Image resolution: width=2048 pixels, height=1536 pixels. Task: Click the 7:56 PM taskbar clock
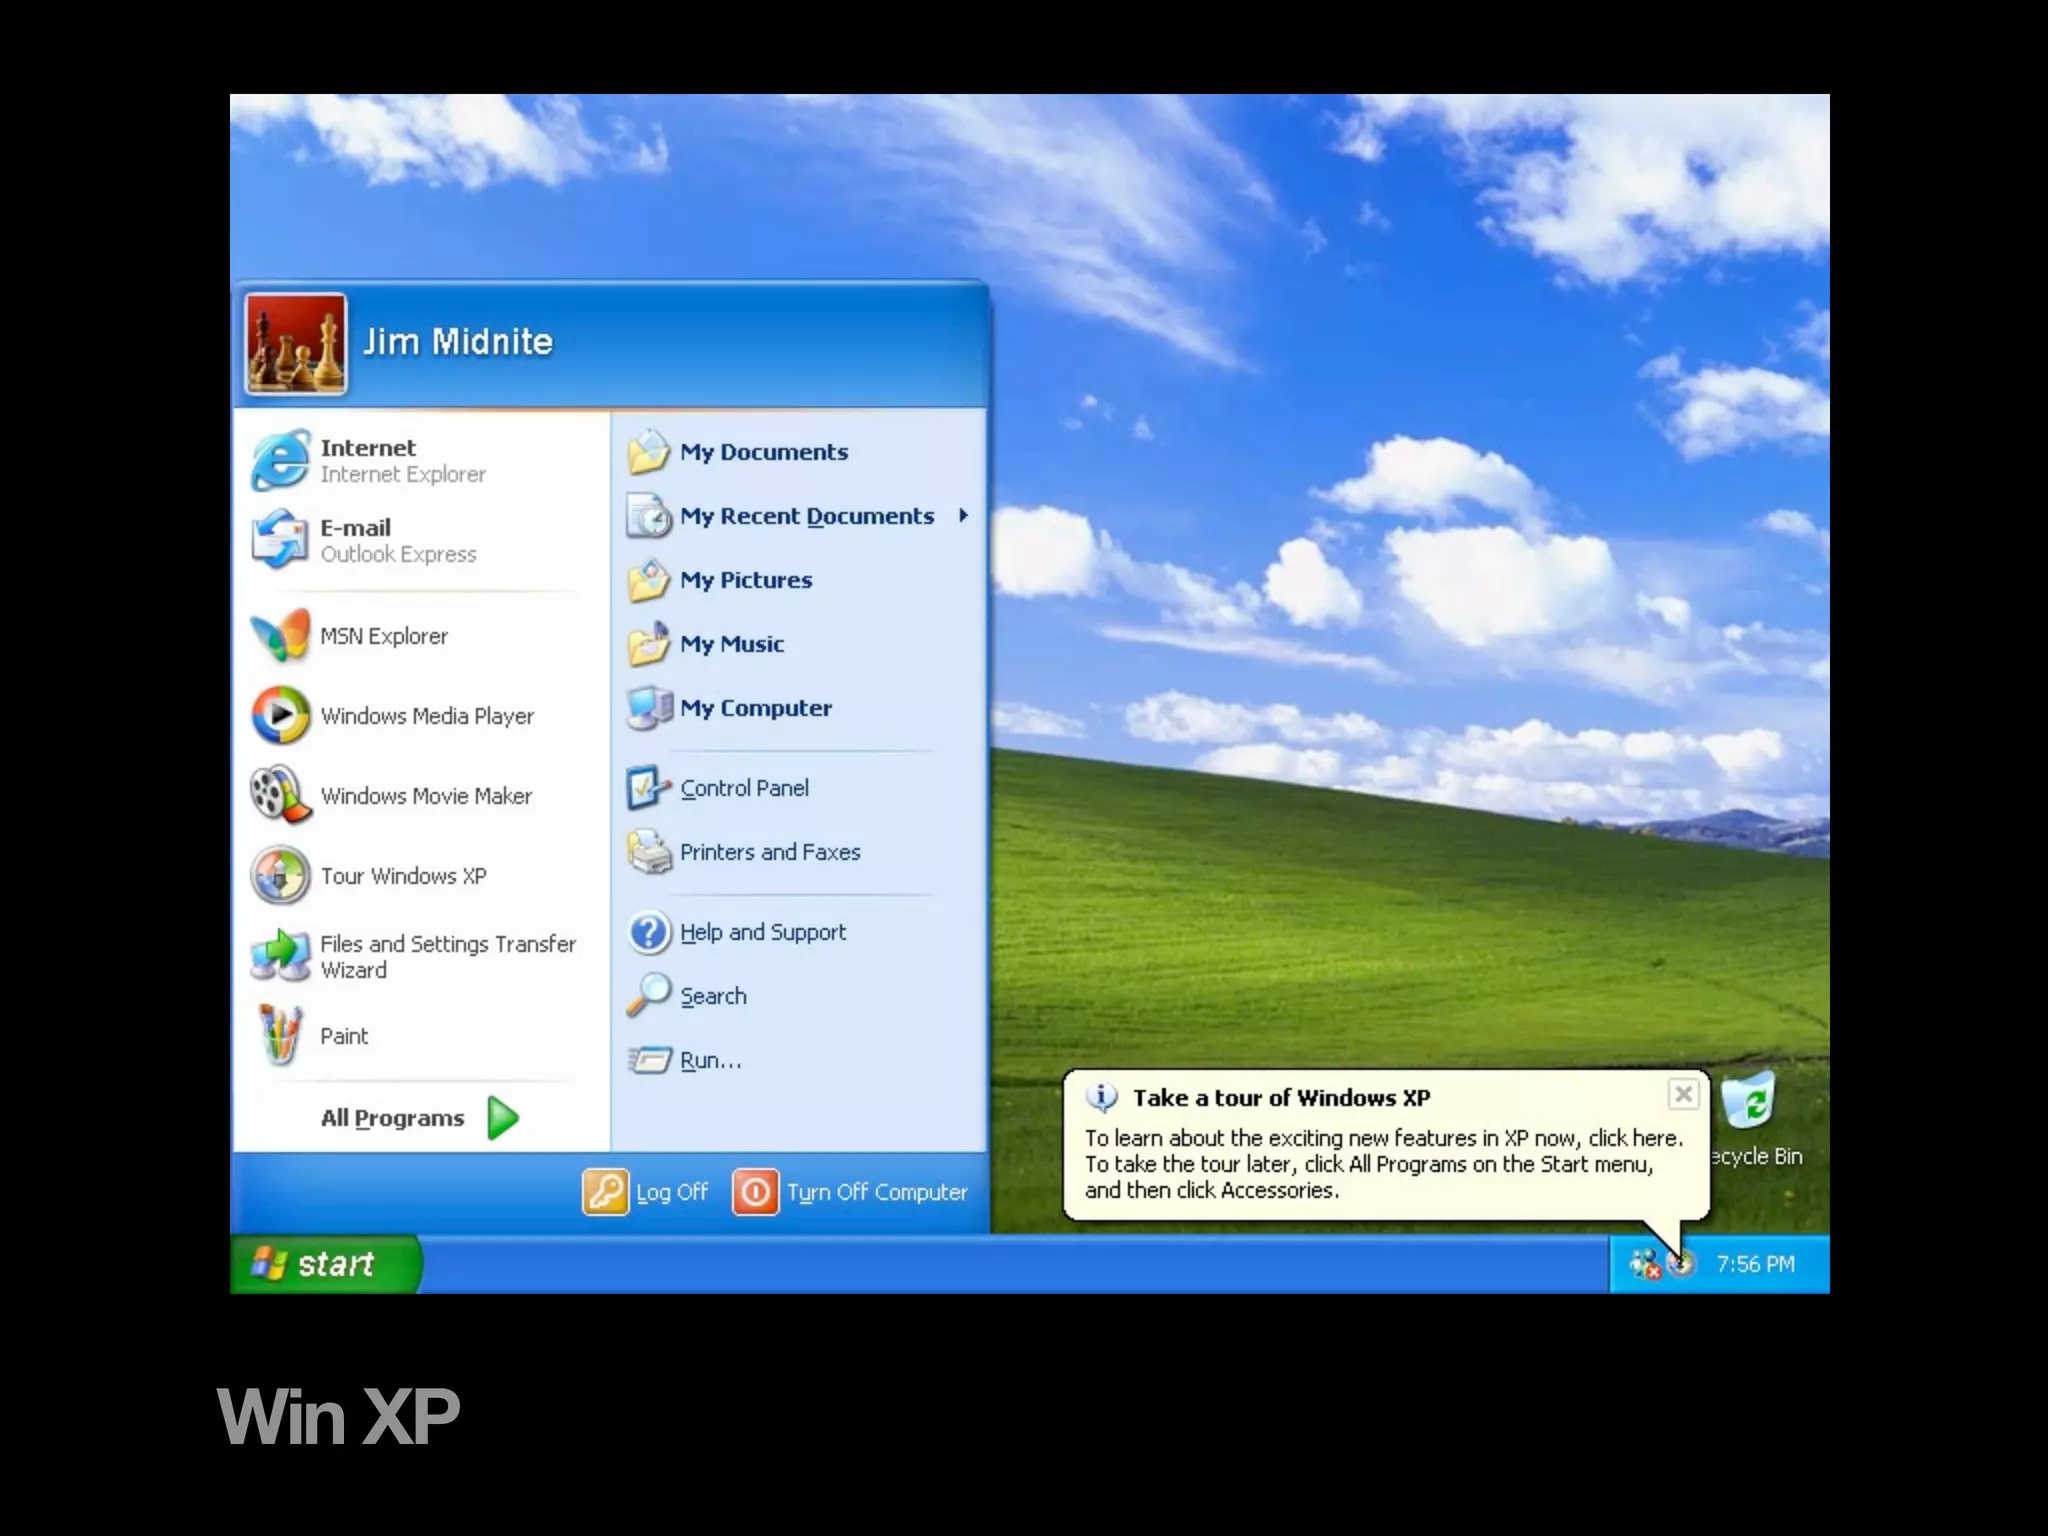(x=1755, y=1264)
